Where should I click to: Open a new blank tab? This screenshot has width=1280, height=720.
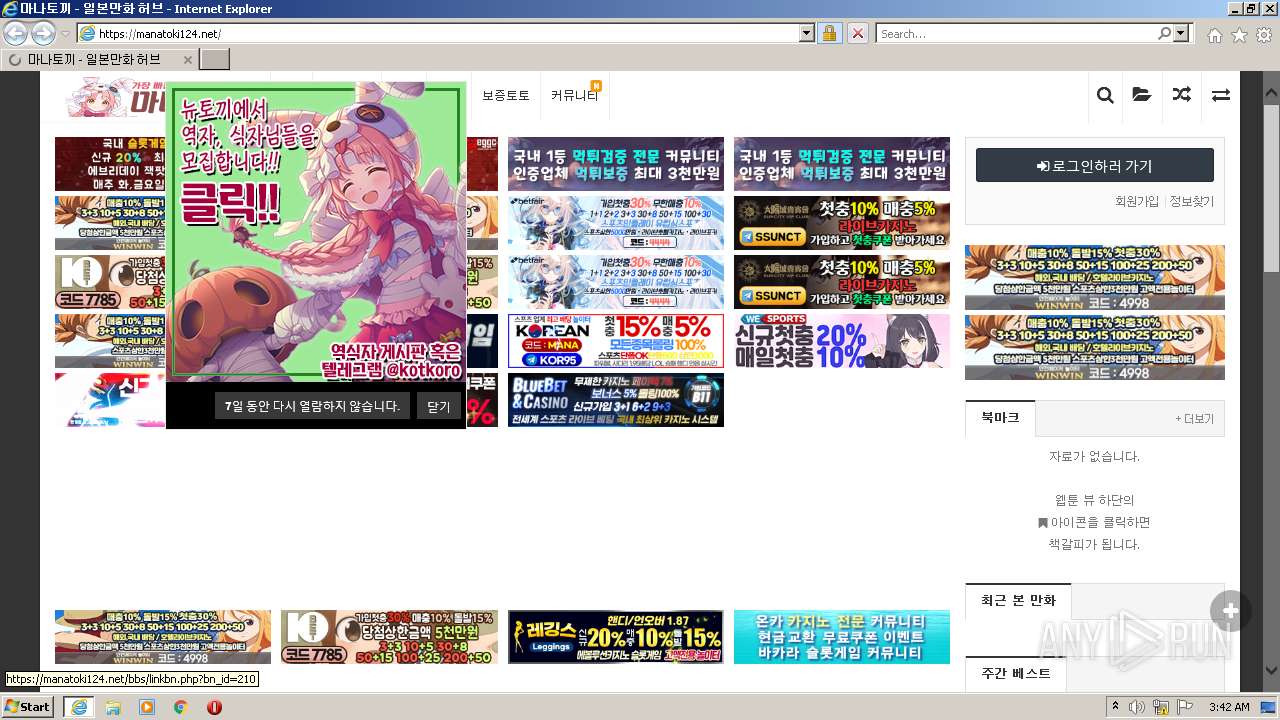click(215, 59)
